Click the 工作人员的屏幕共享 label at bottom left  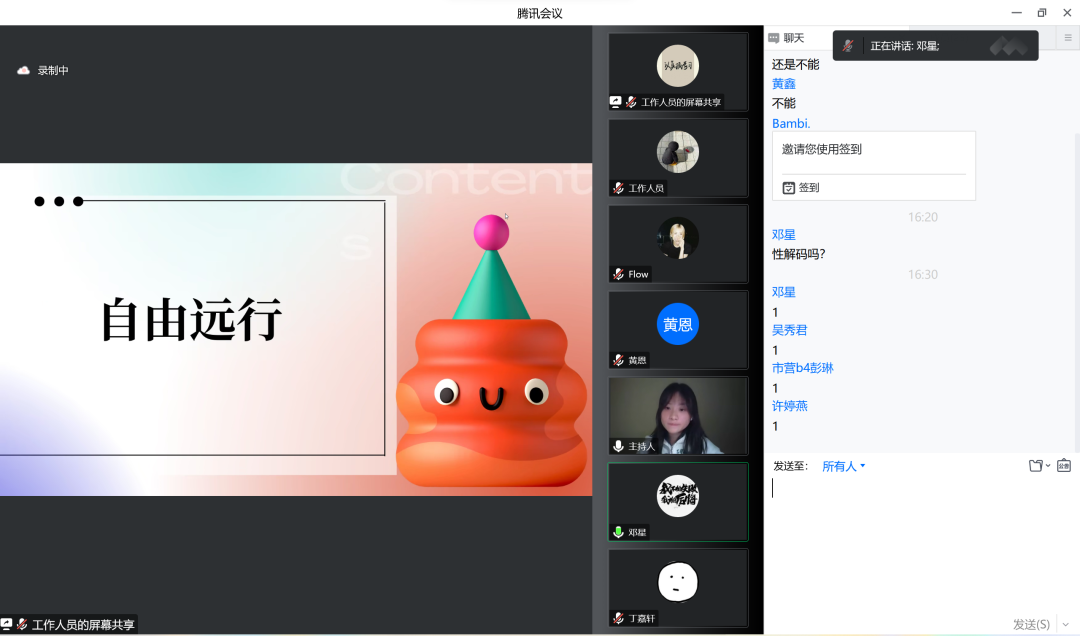pyautogui.click(x=83, y=625)
